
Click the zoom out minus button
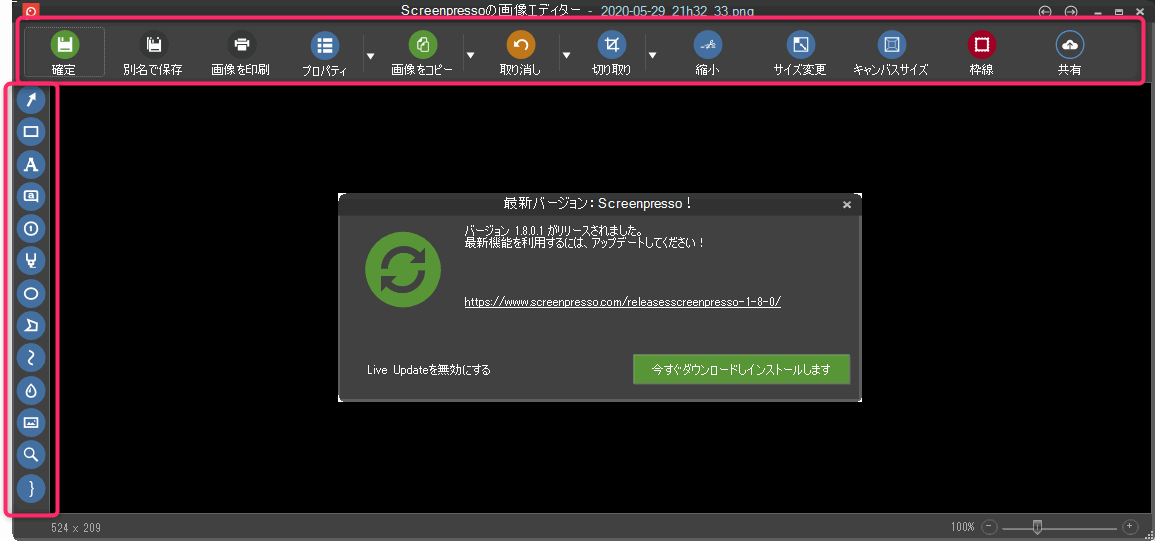(x=989, y=527)
